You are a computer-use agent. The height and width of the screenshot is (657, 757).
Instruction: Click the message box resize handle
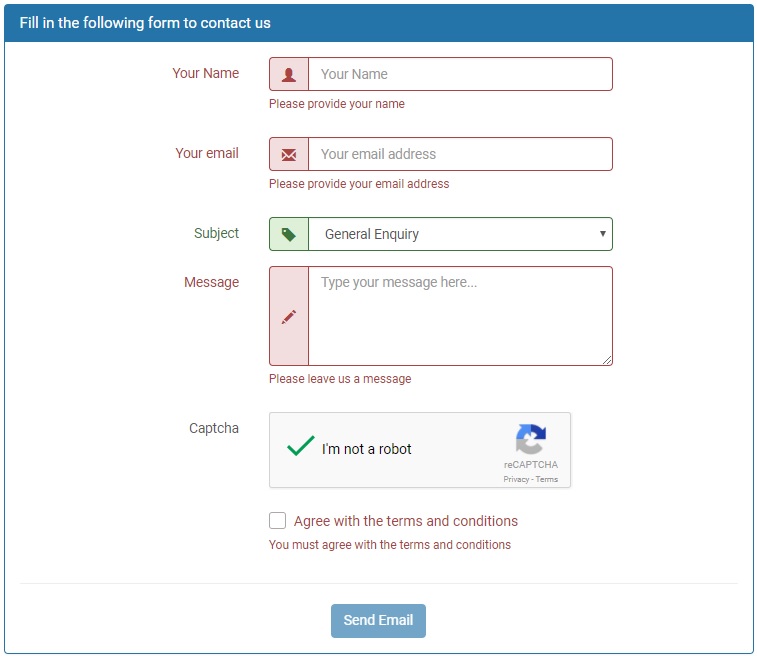coord(607,360)
